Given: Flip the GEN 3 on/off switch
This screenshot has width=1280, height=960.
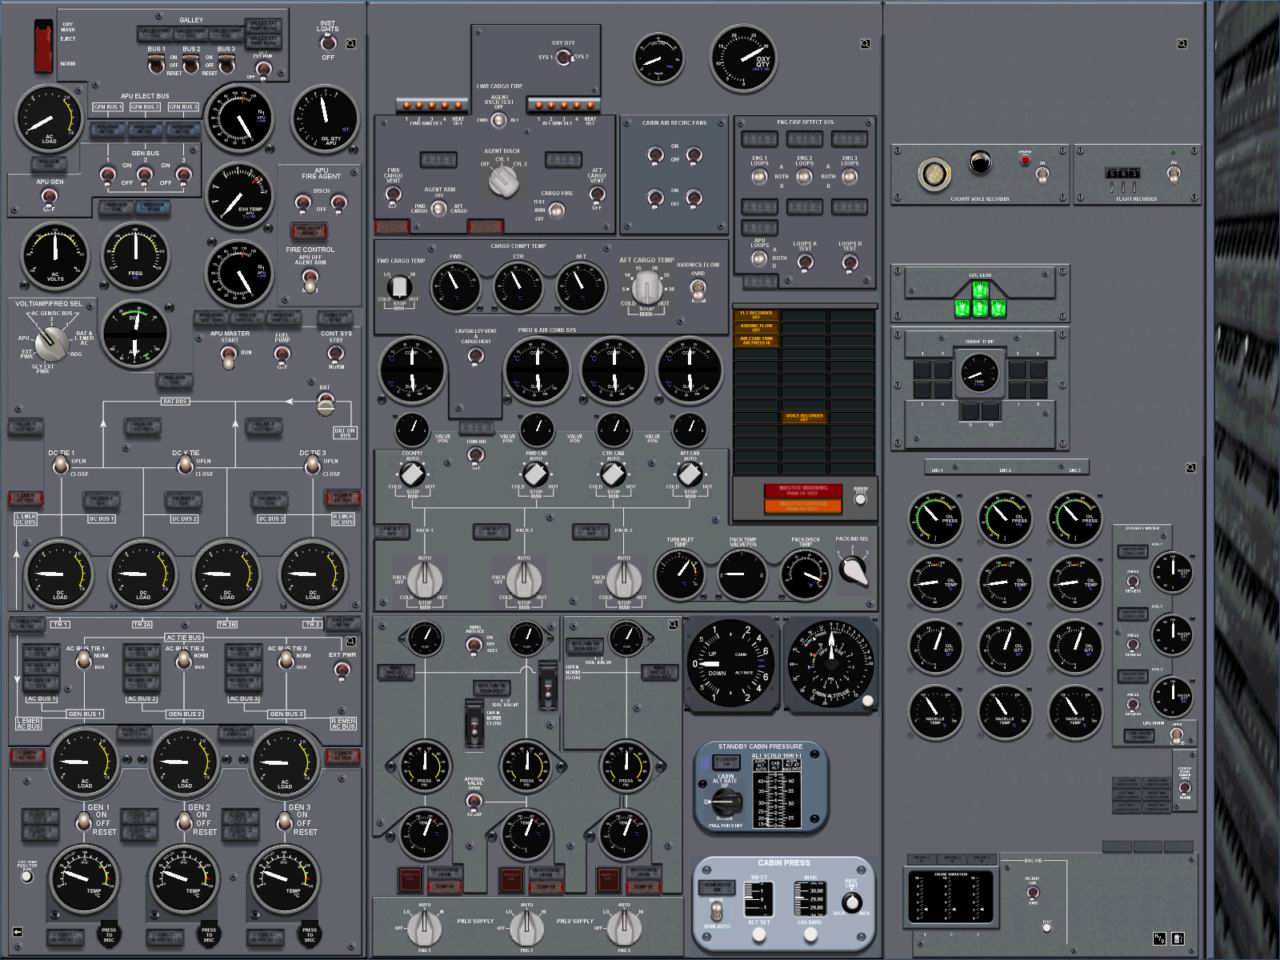Looking at the screenshot, I should 283,823.
